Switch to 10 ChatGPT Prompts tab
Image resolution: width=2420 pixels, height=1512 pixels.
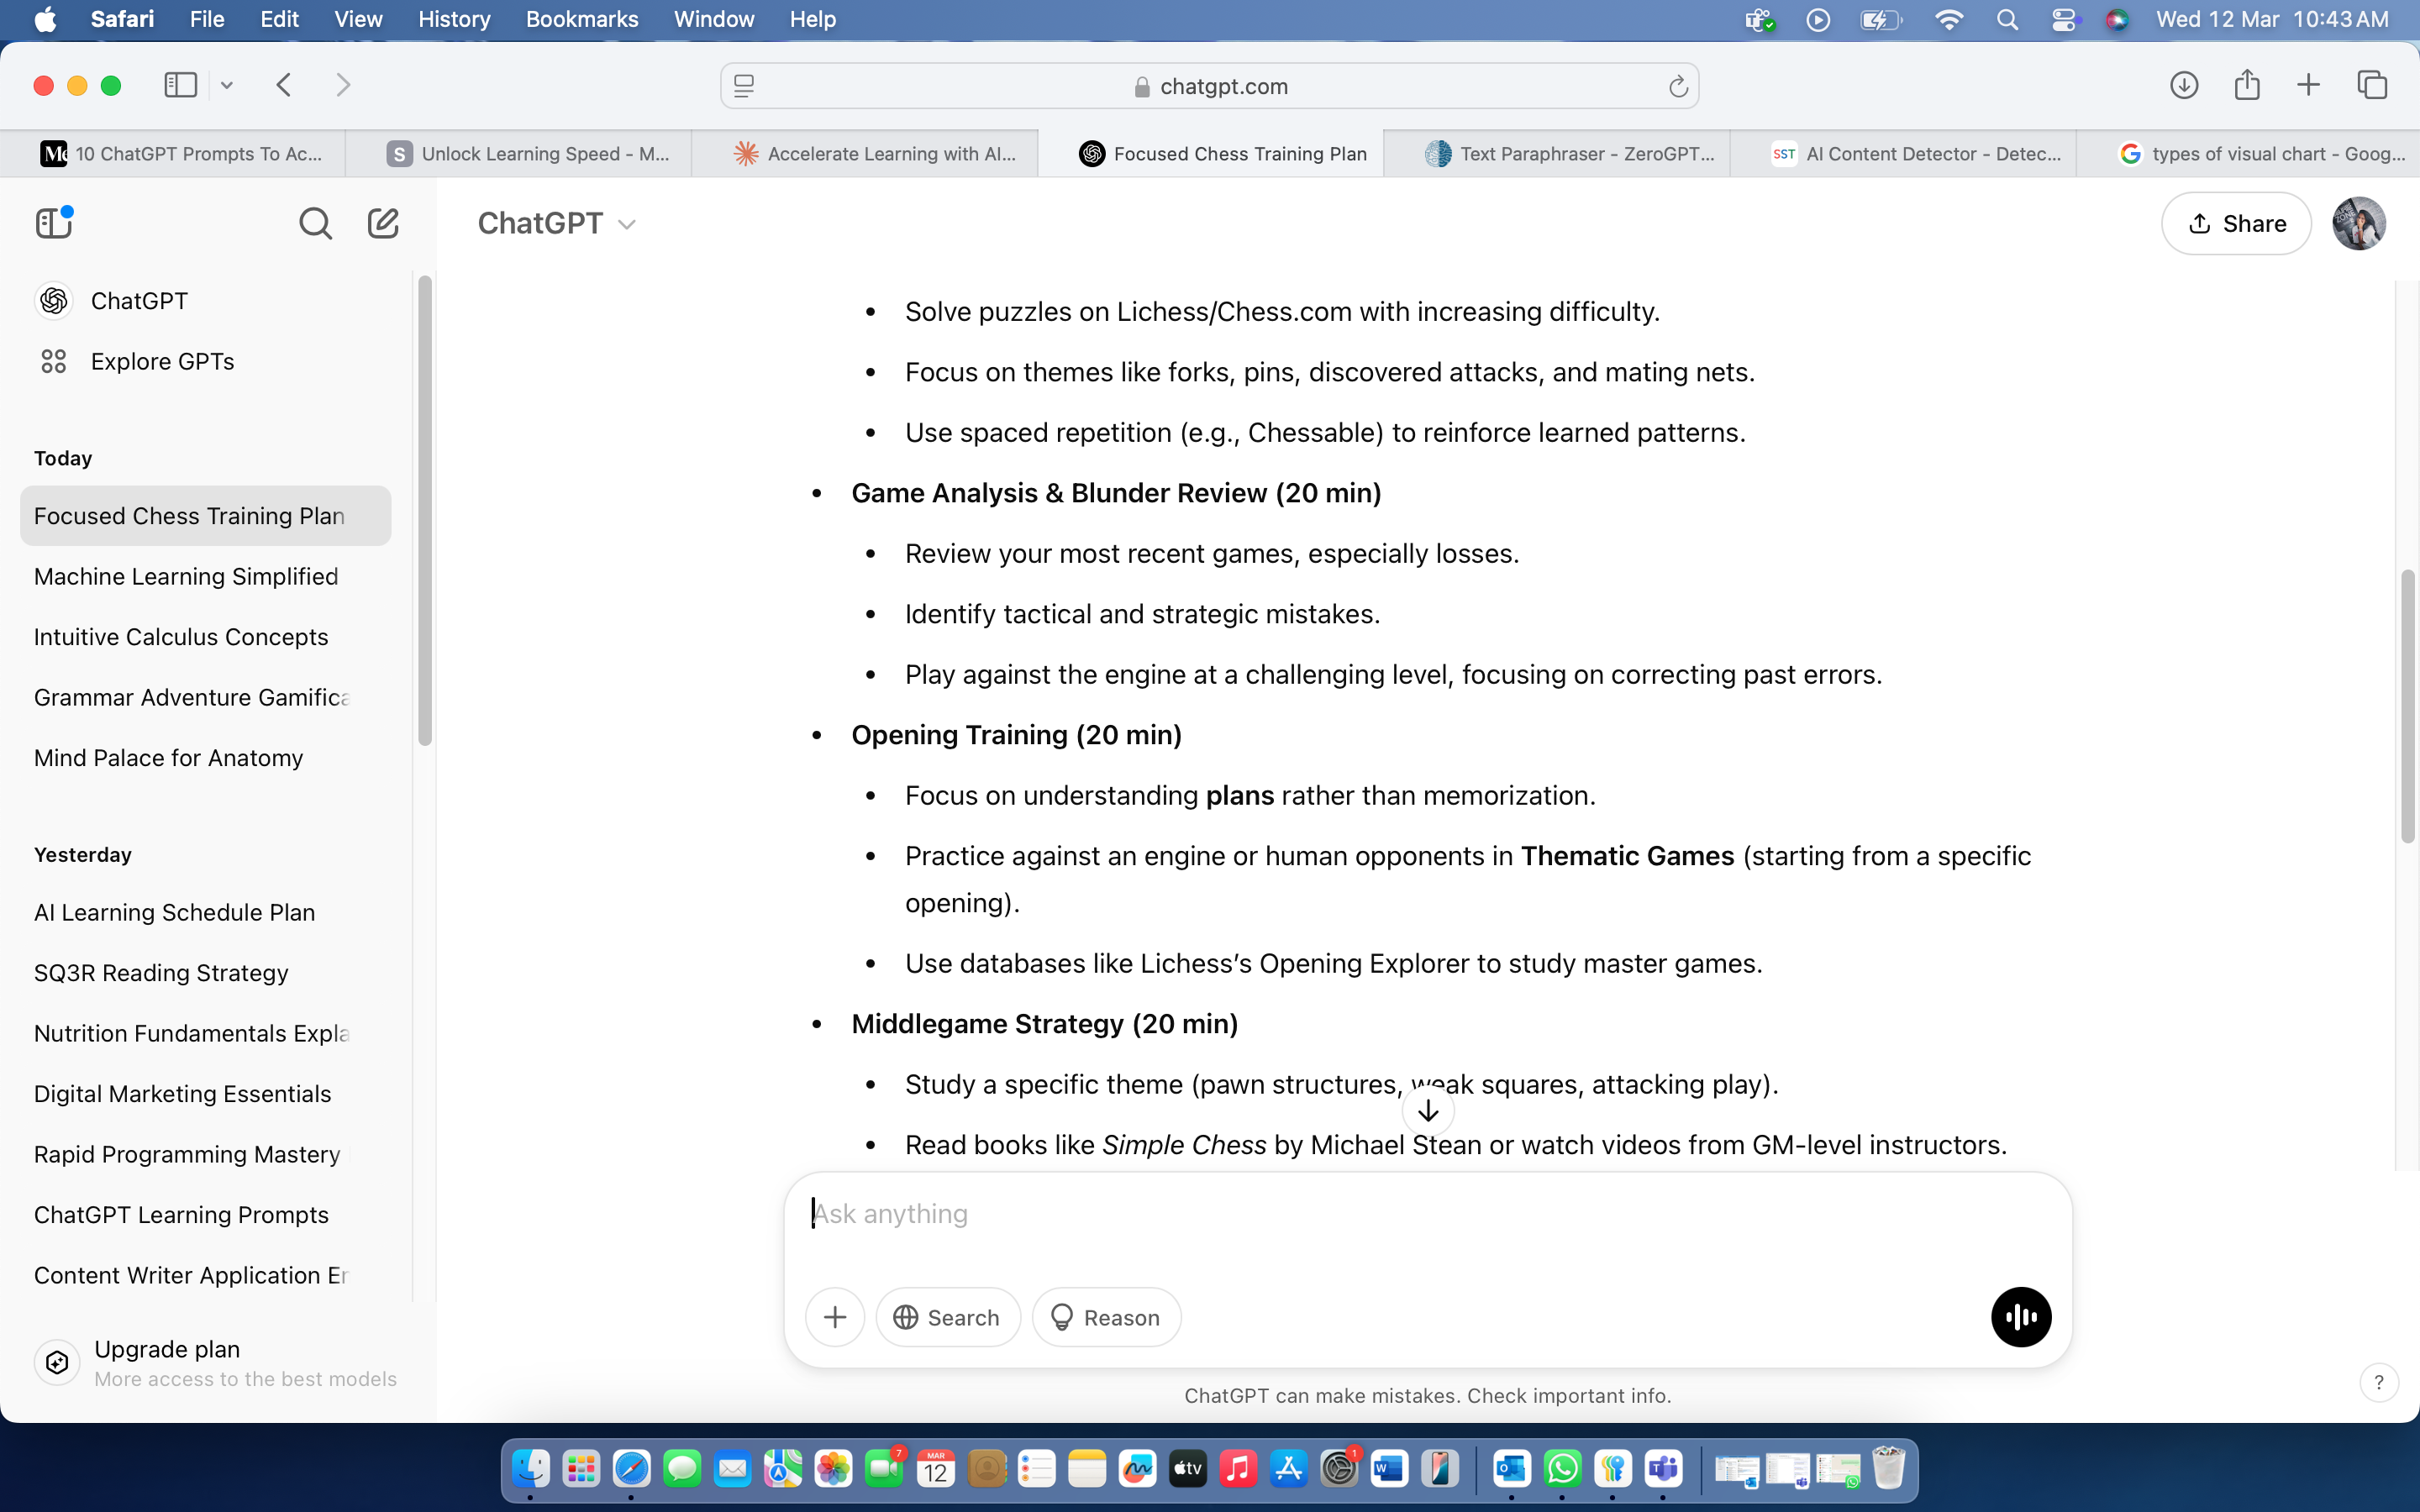[x=173, y=153]
